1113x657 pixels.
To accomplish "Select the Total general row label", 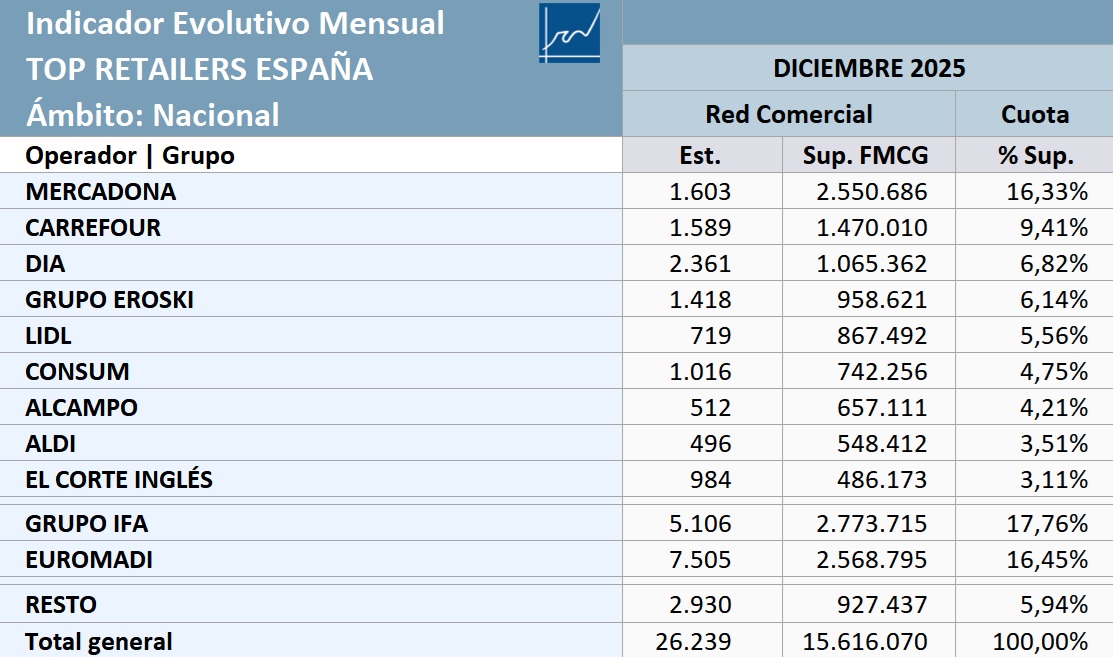I will [99, 641].
